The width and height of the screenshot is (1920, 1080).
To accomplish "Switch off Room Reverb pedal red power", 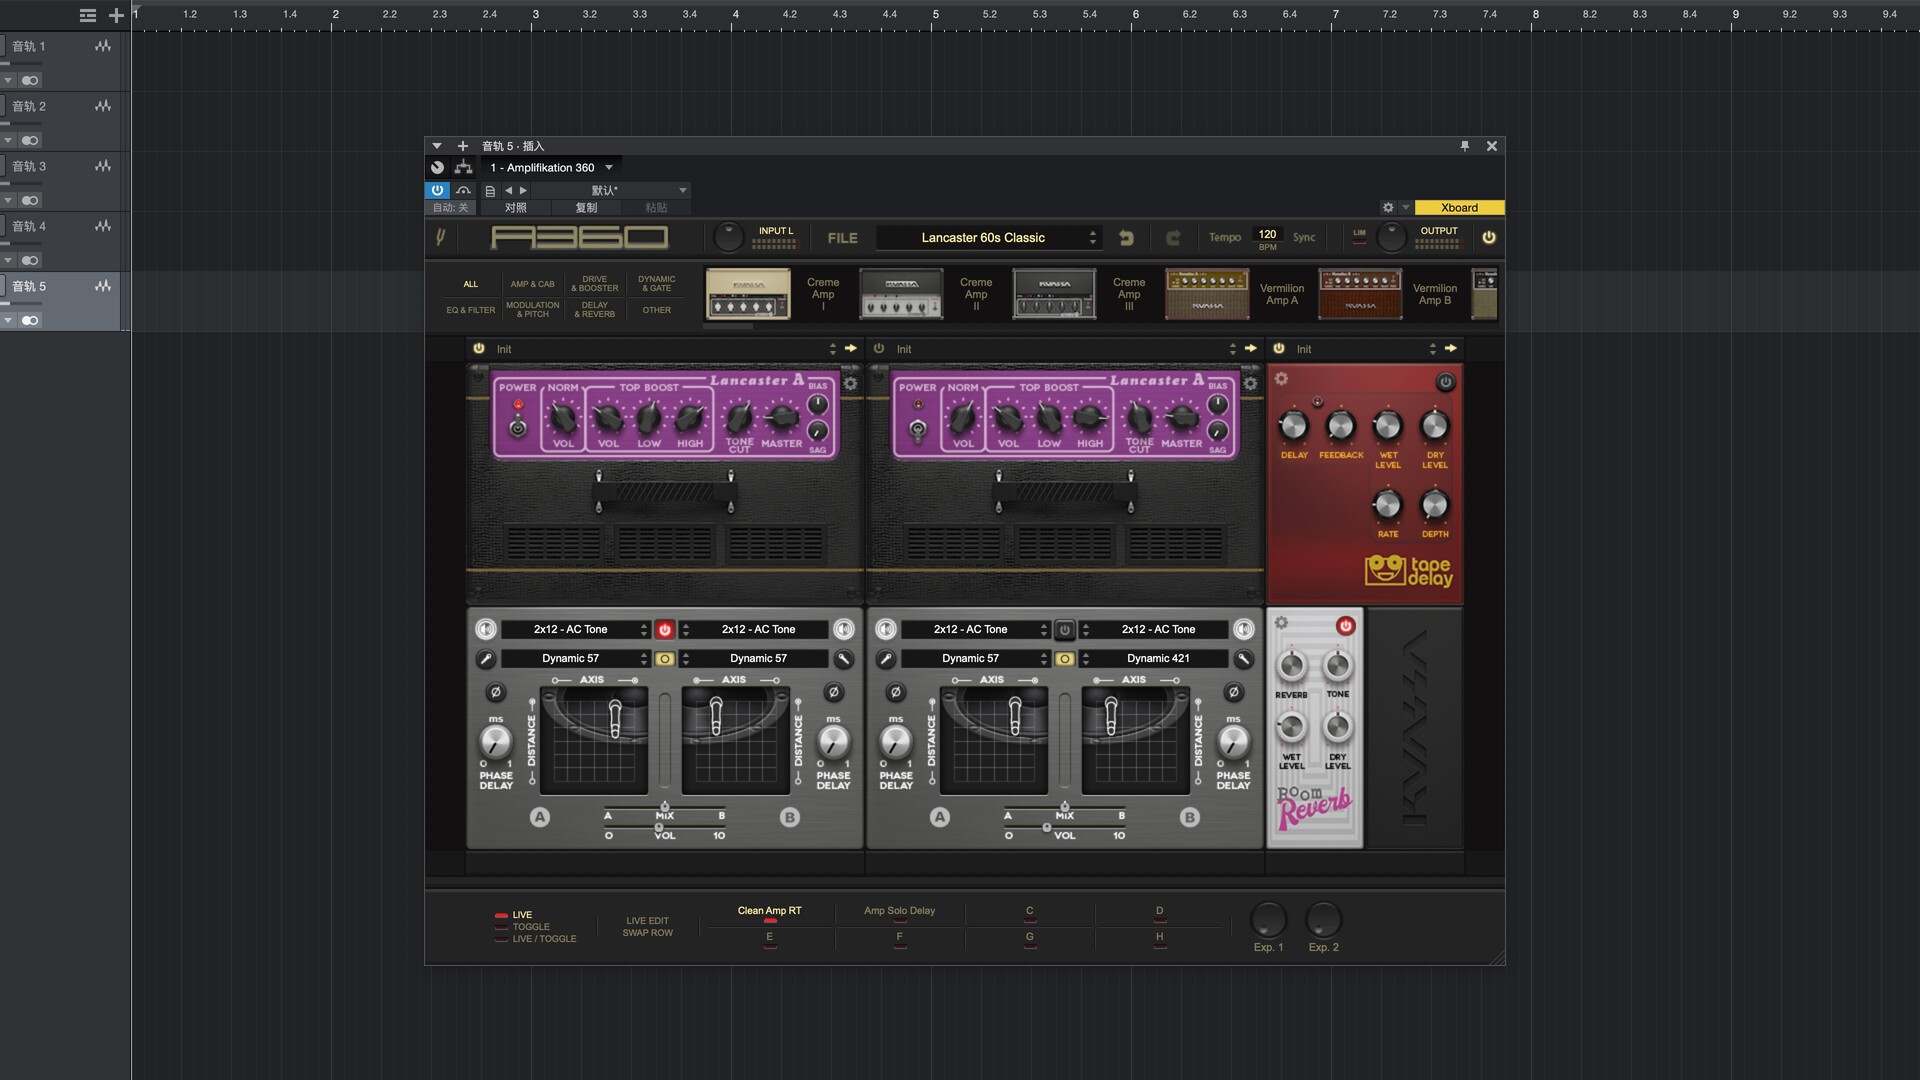I will 1345,626.
